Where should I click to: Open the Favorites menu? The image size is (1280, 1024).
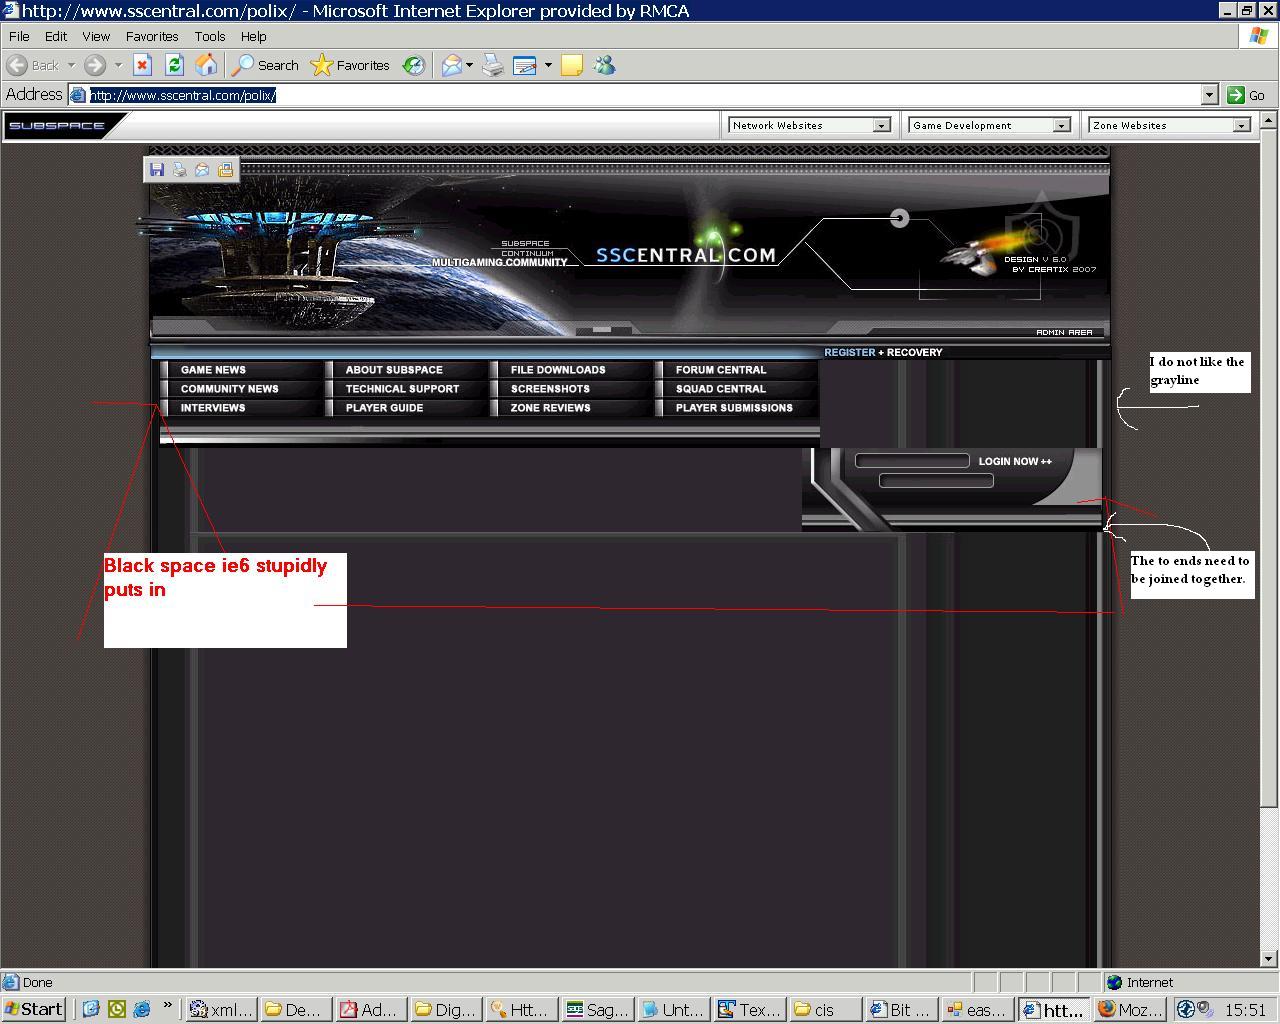pos(152,36)
